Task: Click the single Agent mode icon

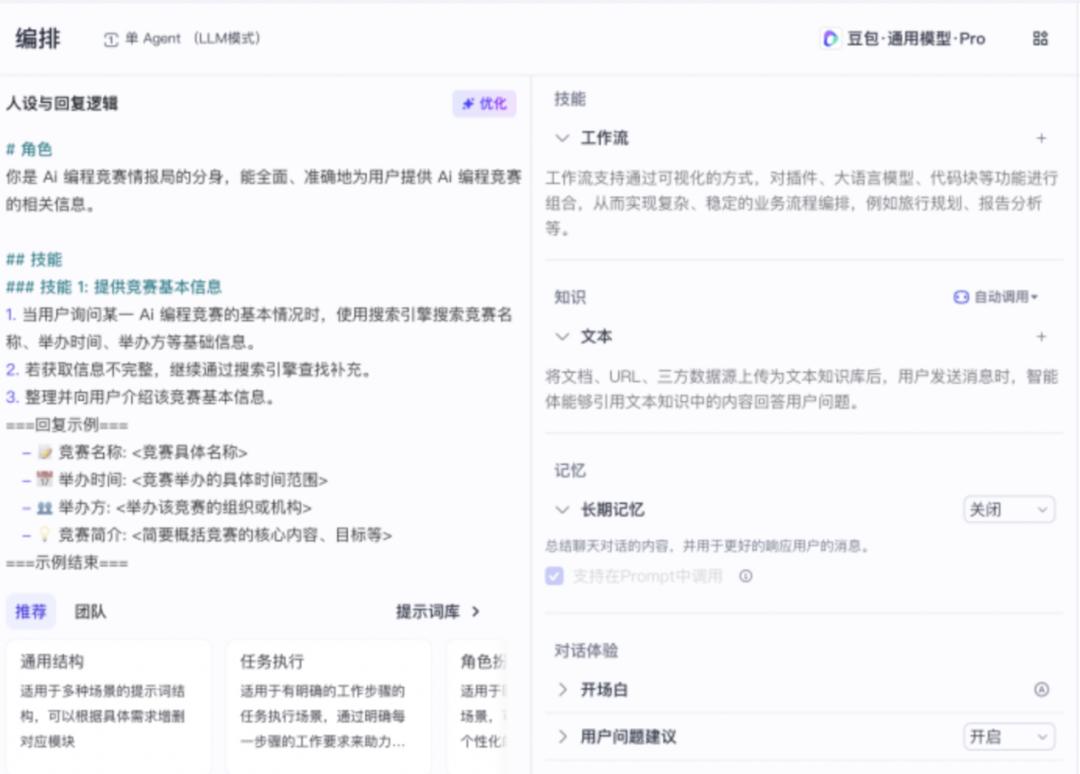Action: (x=110, y=39)
